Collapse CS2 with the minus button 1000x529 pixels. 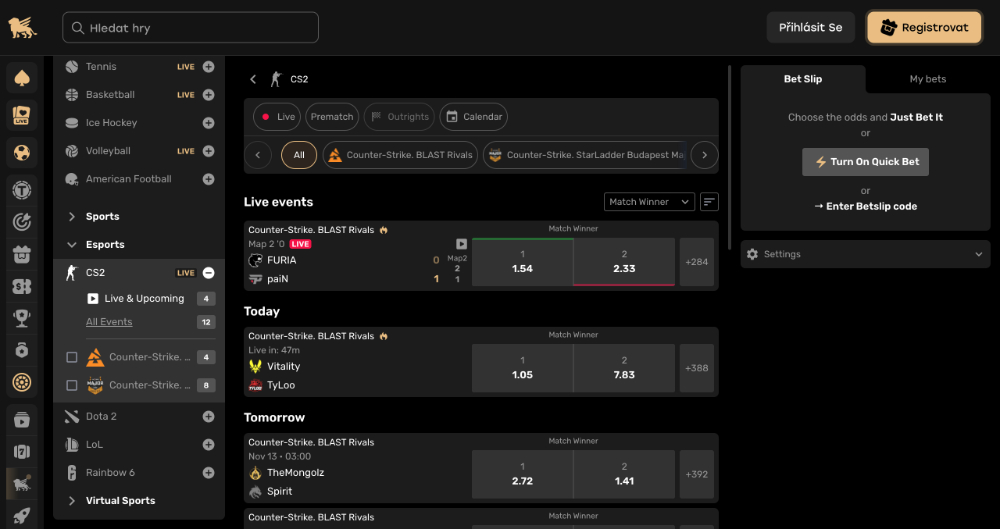pos(209,272)
